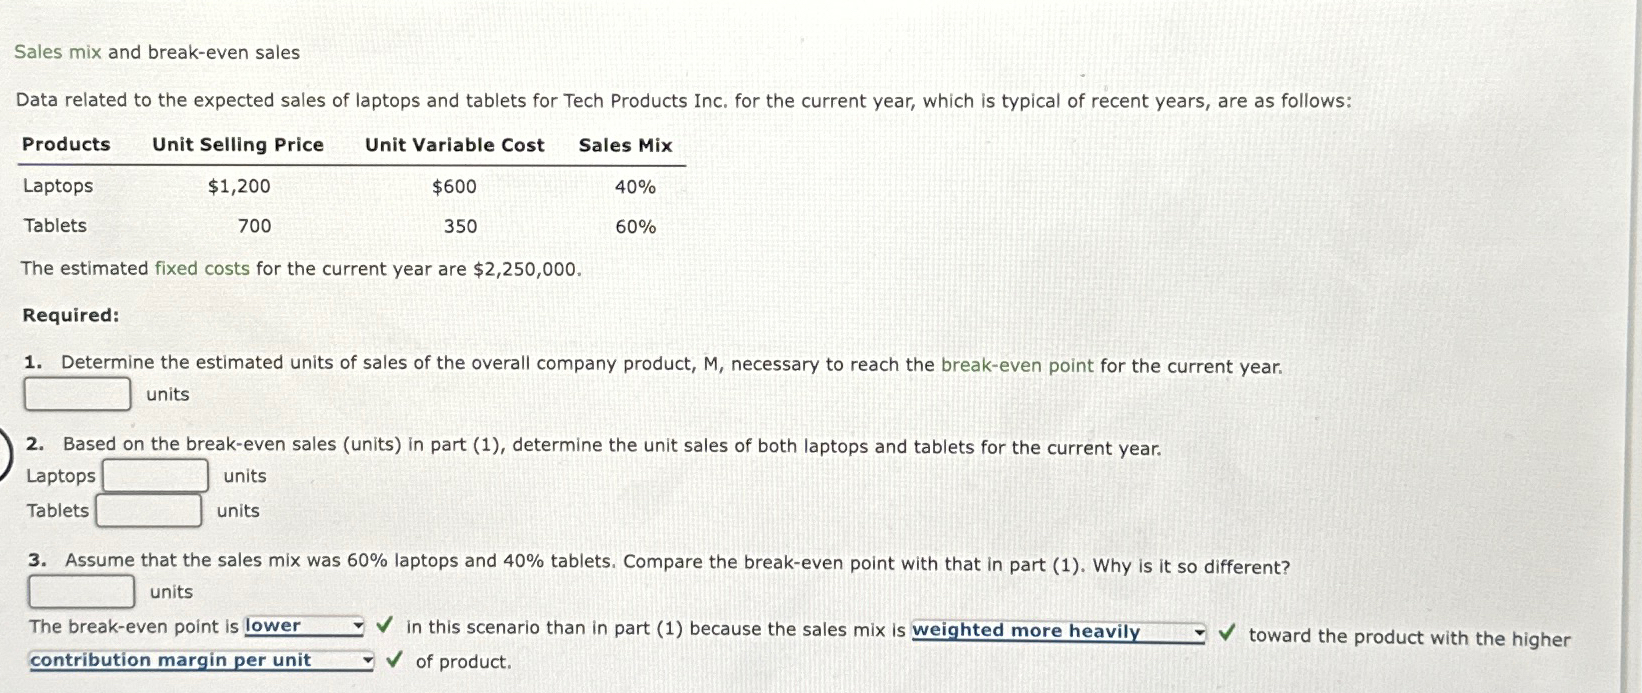Click the Unit Selling Price column header
Viewport: 1642px width, 693px height.
click(237, 145)
